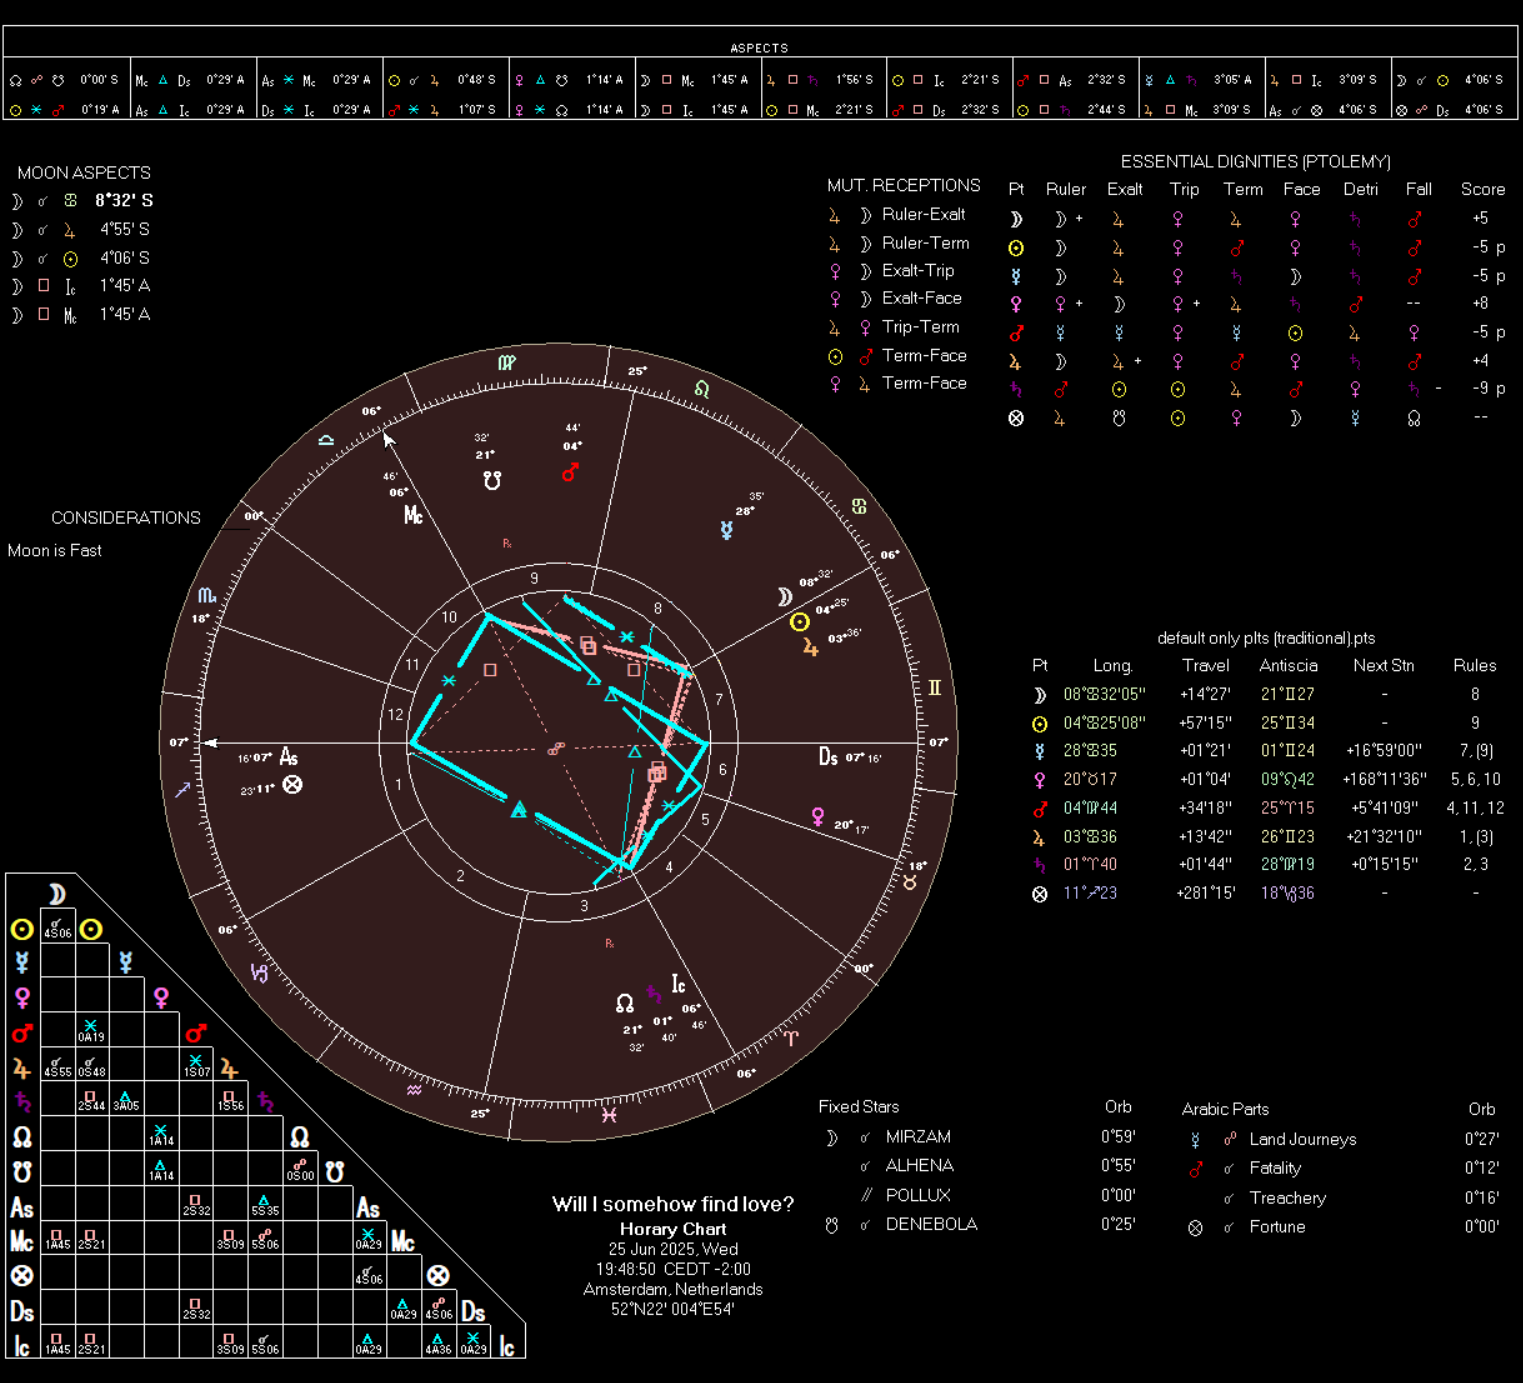The width and height of the screenshot is (1523, 1383).
Task: Select the ALHENA fixed star entry
Action: (920, 1166)
